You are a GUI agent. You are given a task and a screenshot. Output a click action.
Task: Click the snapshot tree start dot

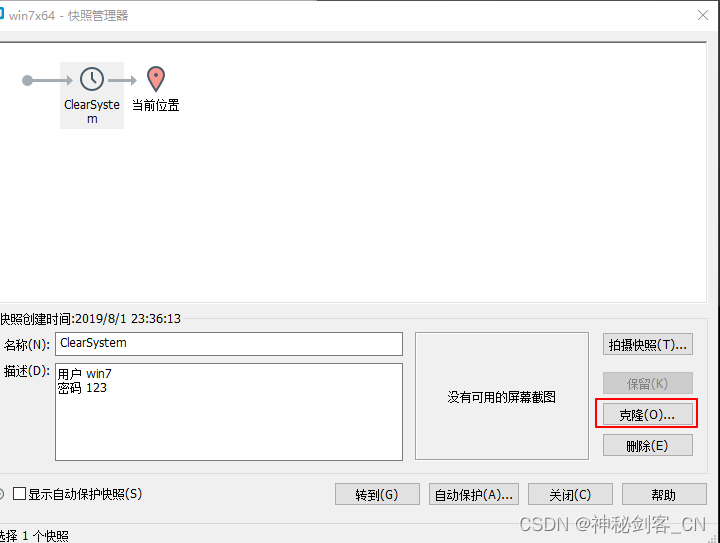[28, 81]
